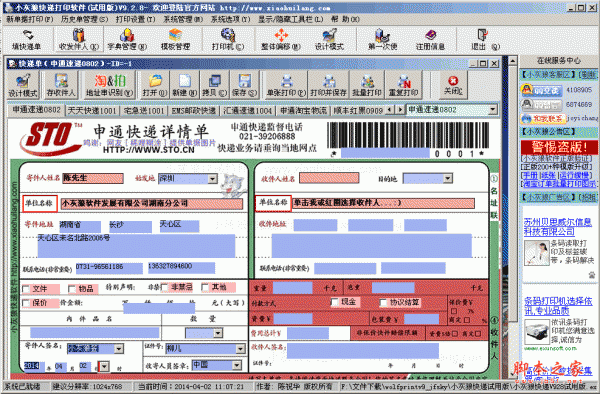The image size is (600, 394).
Task: Open the 打印设置 menu
Action: coord(135,19)
